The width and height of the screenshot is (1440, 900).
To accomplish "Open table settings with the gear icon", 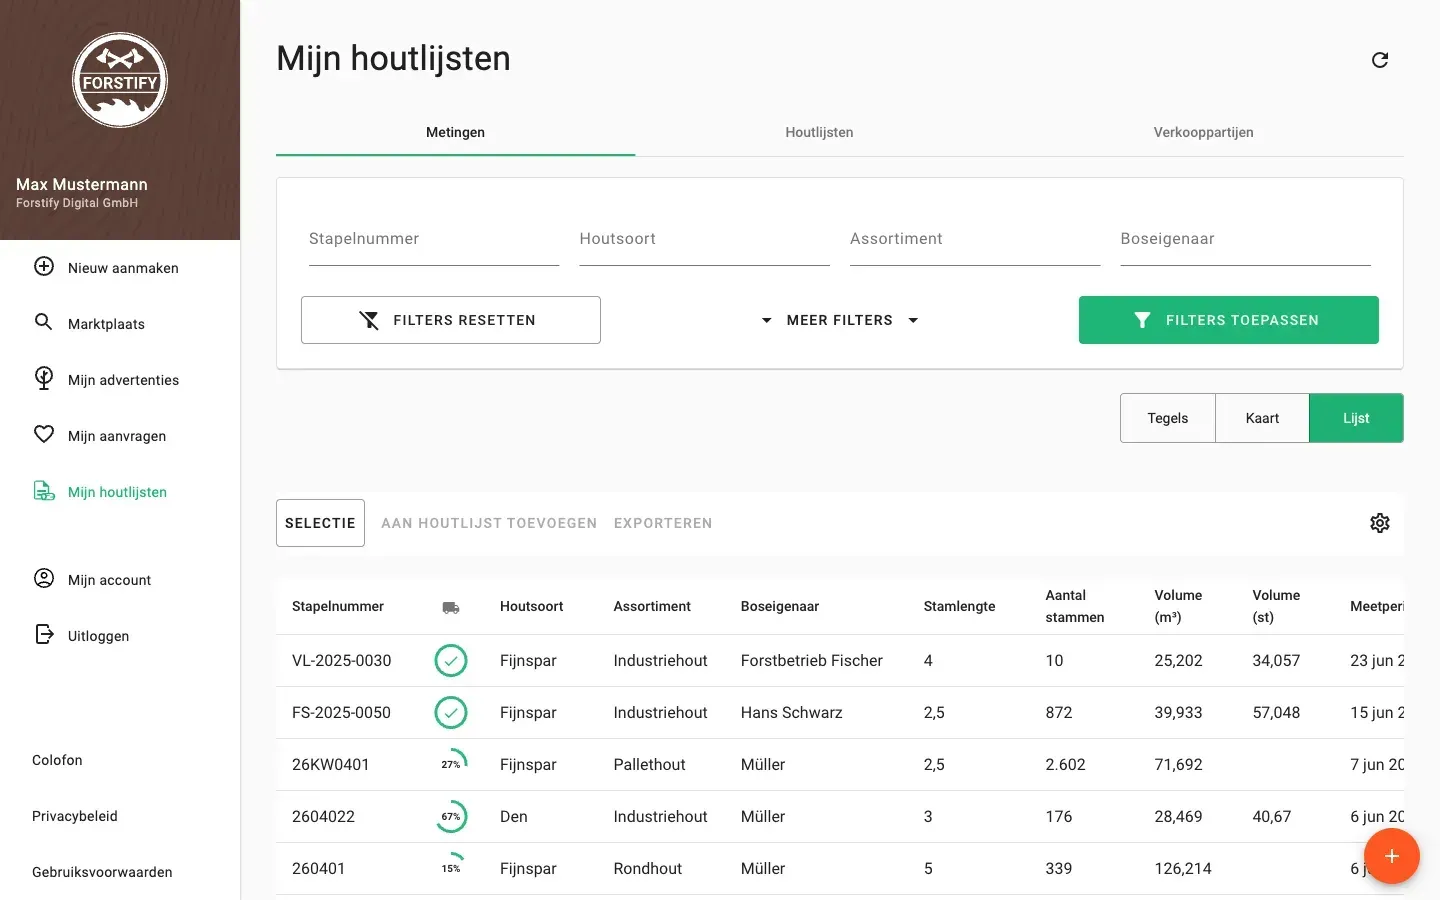I will click(x=1380, y=523).
